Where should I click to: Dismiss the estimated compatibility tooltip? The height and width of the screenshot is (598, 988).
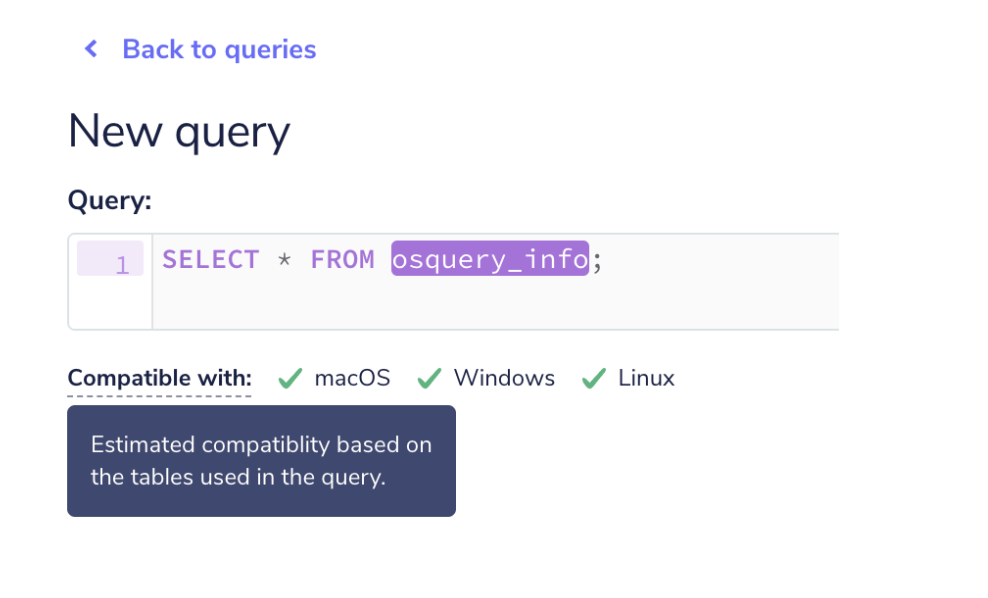261,461
